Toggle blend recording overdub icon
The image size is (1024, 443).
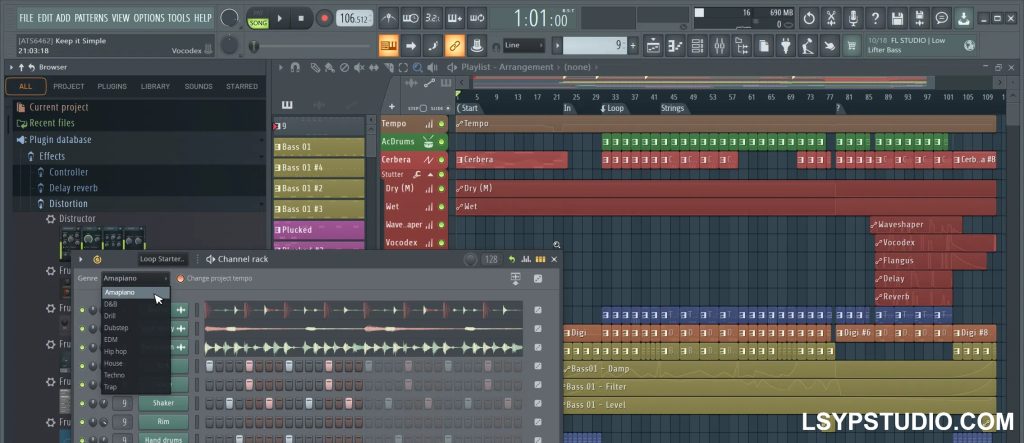[x=455, y=18]
